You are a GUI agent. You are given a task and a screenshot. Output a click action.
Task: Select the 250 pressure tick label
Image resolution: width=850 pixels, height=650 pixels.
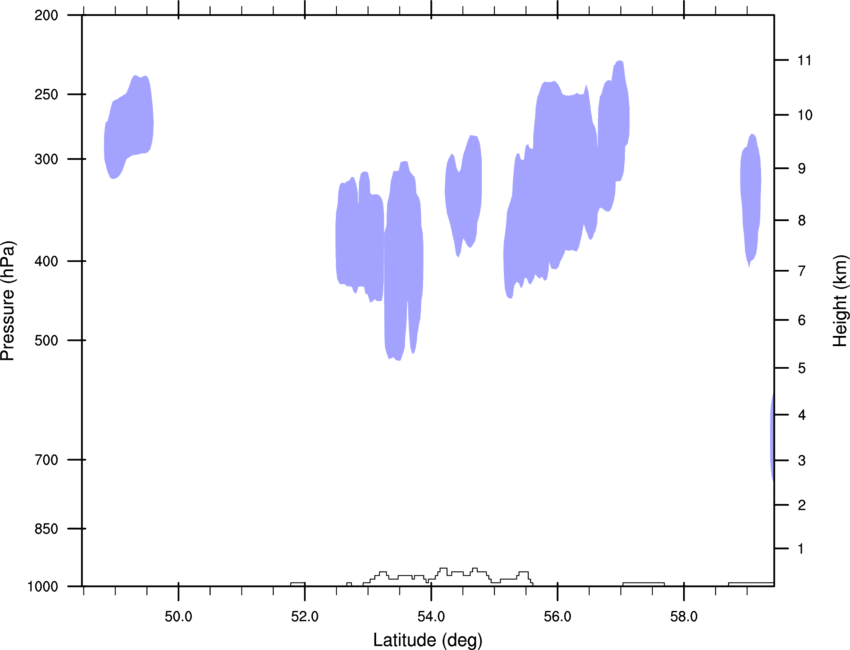(x=46, y=94)
